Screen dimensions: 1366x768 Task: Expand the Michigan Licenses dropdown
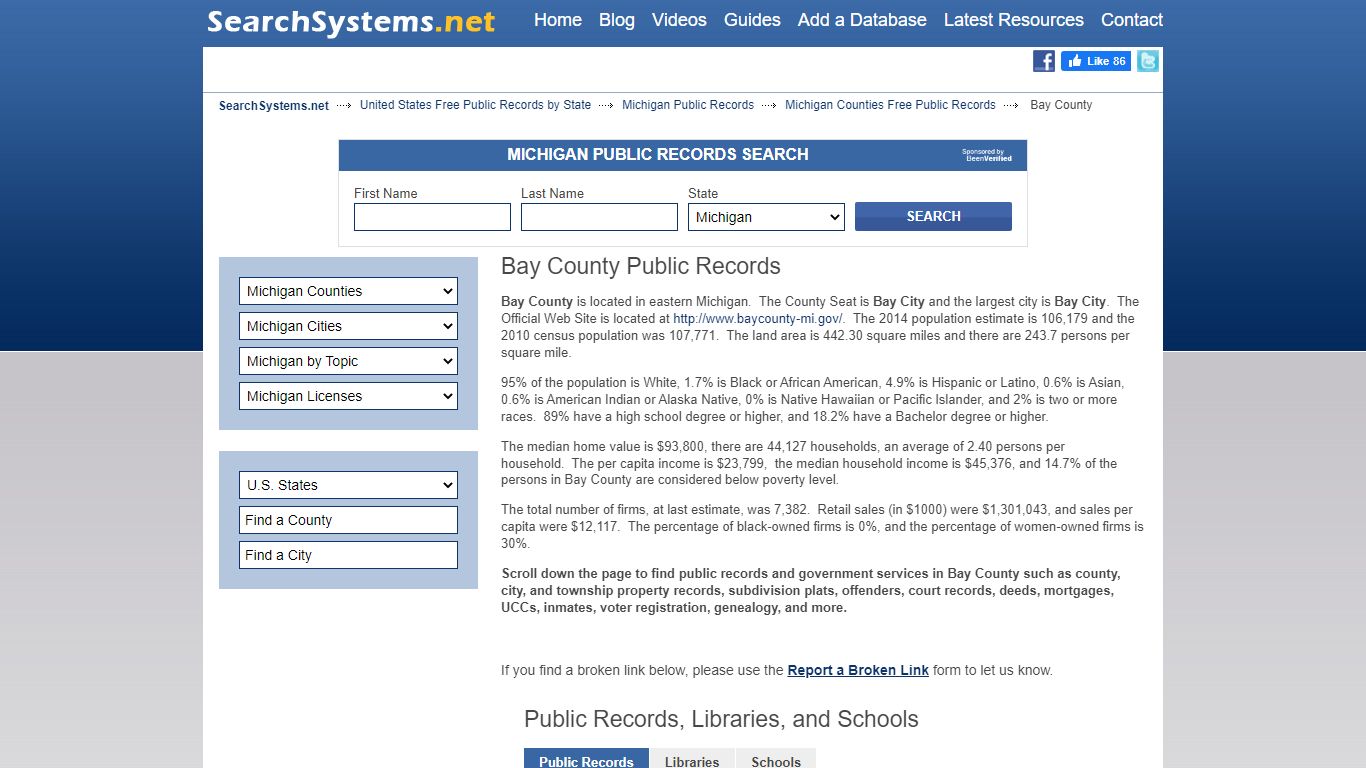click(x=348, y=396)
